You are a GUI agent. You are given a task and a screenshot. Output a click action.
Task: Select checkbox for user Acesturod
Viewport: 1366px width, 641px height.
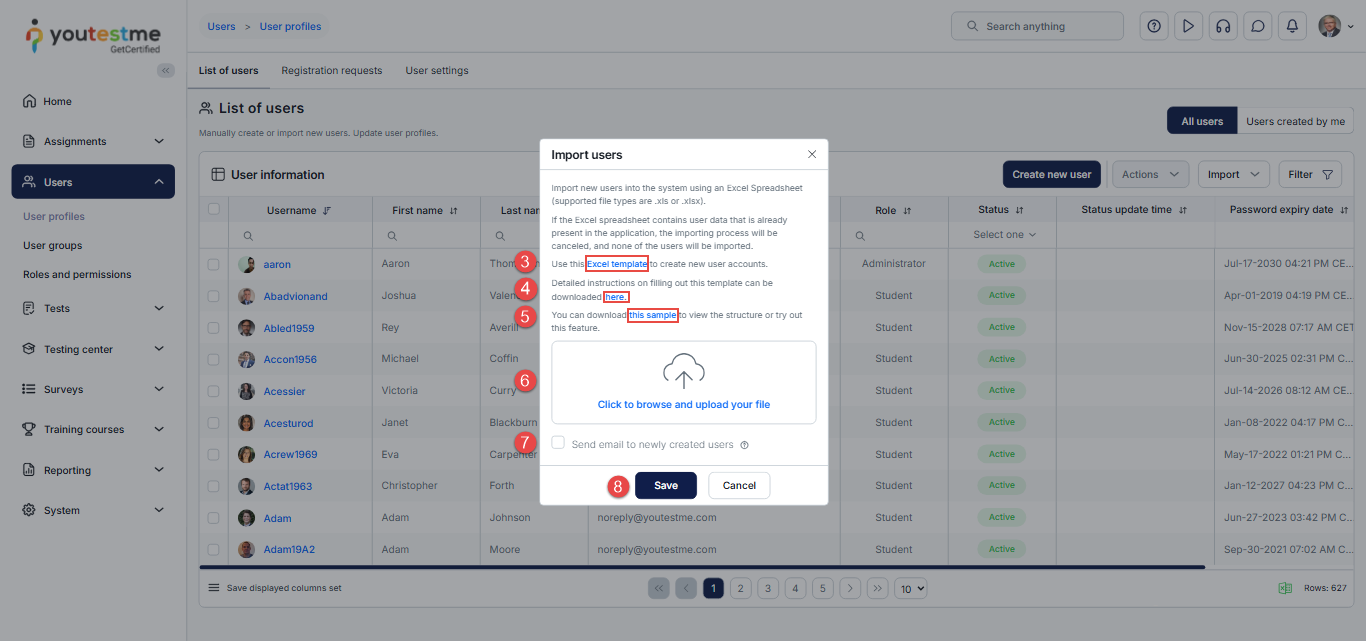coord(213,423)
